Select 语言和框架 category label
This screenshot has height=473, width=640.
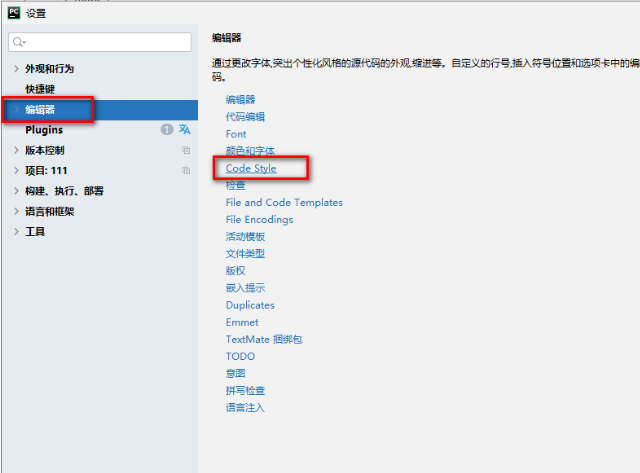[50, 211]
